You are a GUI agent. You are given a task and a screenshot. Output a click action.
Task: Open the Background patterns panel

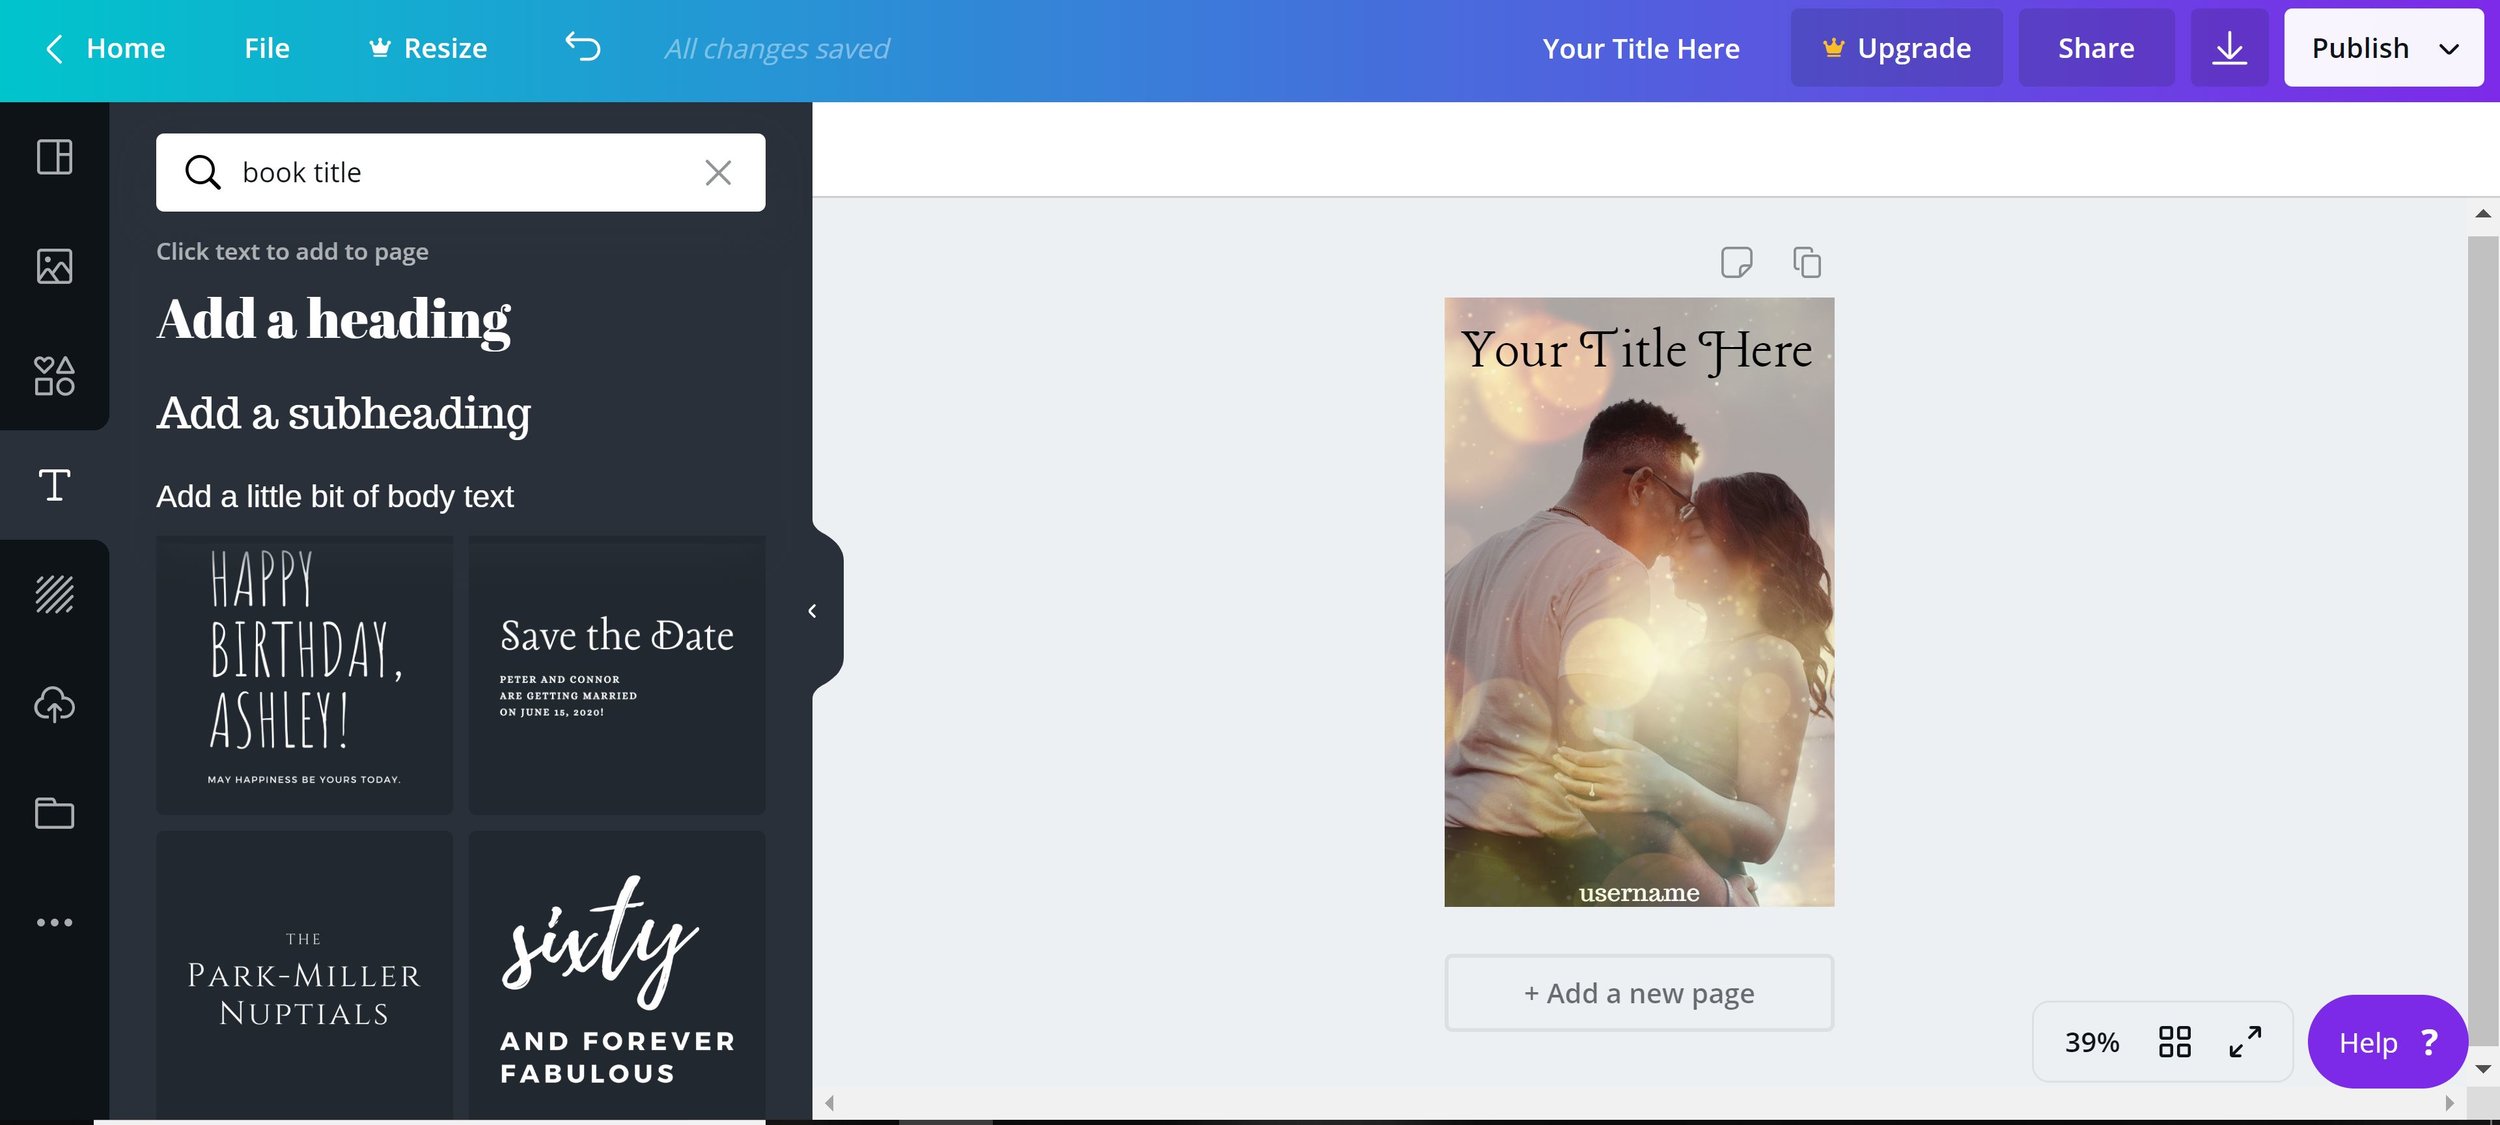tap(54, 594)
